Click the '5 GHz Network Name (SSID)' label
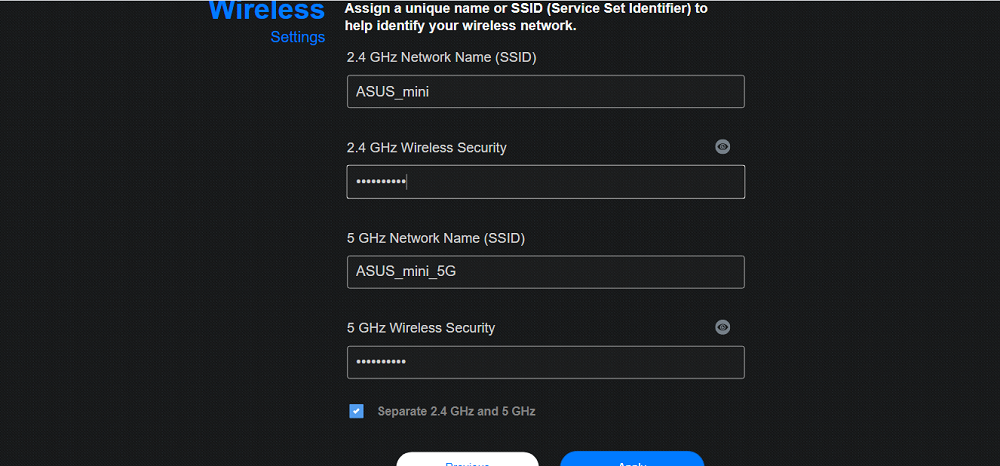Screen dimensions: 1000x466 coord(436,238)
